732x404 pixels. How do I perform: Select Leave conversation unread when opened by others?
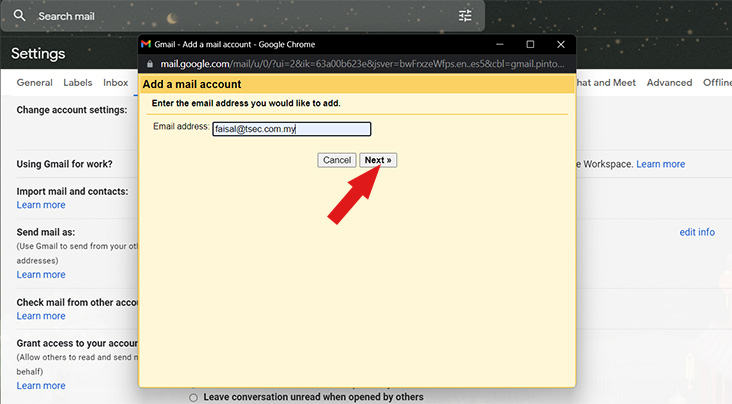pos(193,398)
